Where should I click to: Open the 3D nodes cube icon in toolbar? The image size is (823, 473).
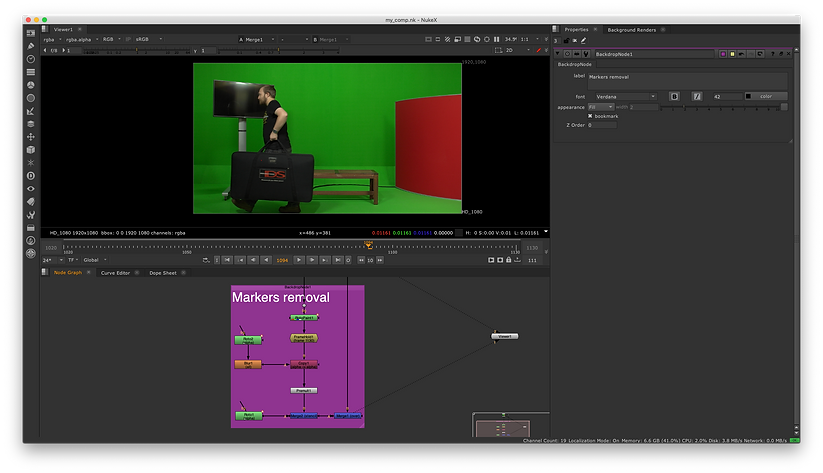click(31, 150)
